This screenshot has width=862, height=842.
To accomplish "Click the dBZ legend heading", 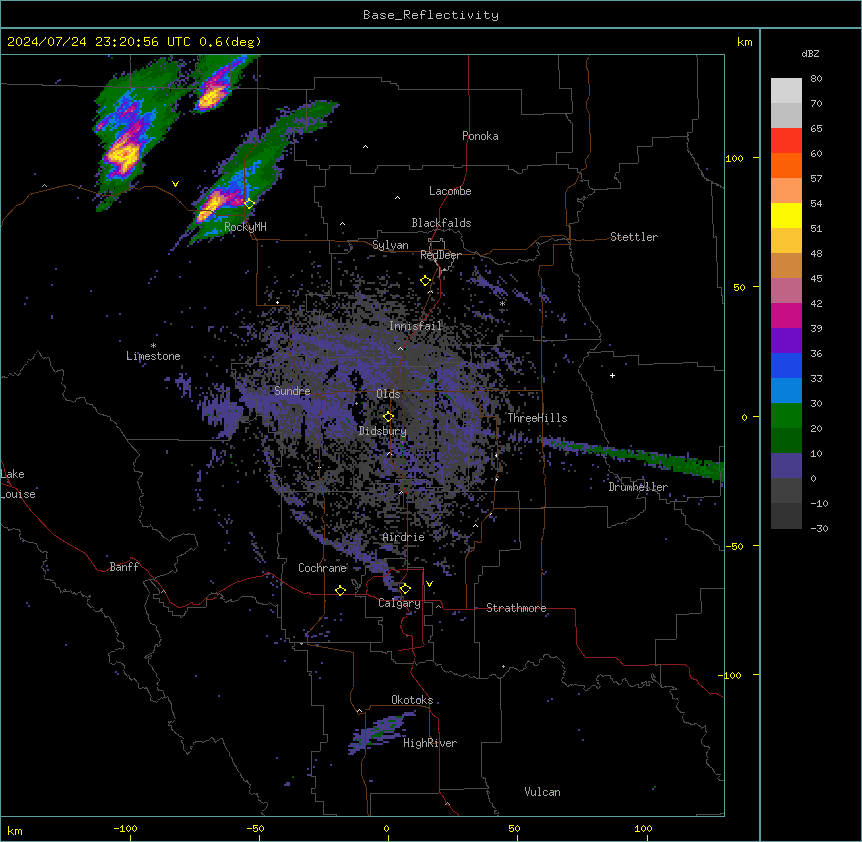I will (x=810, y=54).
